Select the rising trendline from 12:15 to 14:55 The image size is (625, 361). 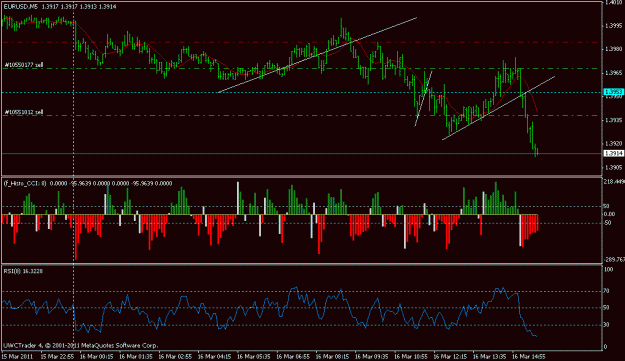pos(498,108)
